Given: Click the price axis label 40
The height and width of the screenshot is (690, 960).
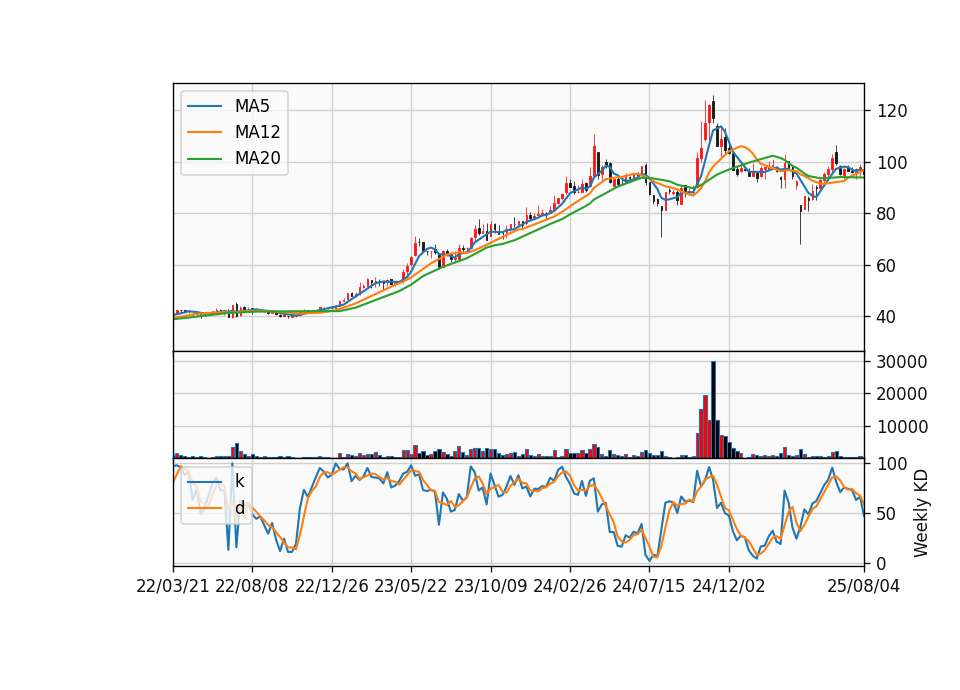Looking at the screenshot, I should 887,317.
